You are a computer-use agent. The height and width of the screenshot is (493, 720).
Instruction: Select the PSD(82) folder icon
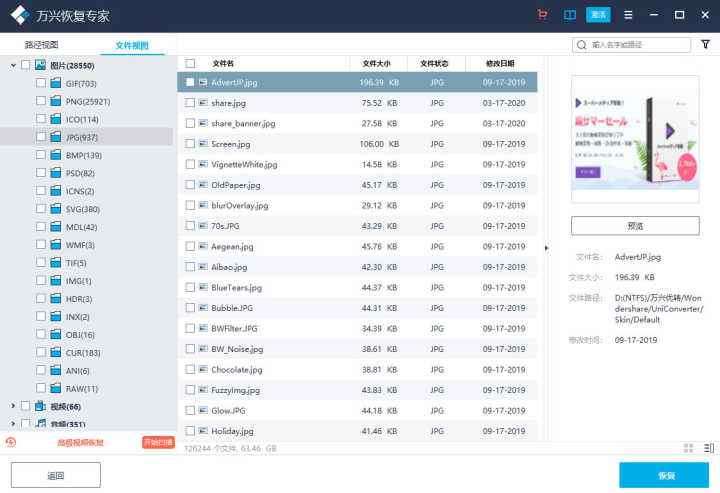pos(56,173)
